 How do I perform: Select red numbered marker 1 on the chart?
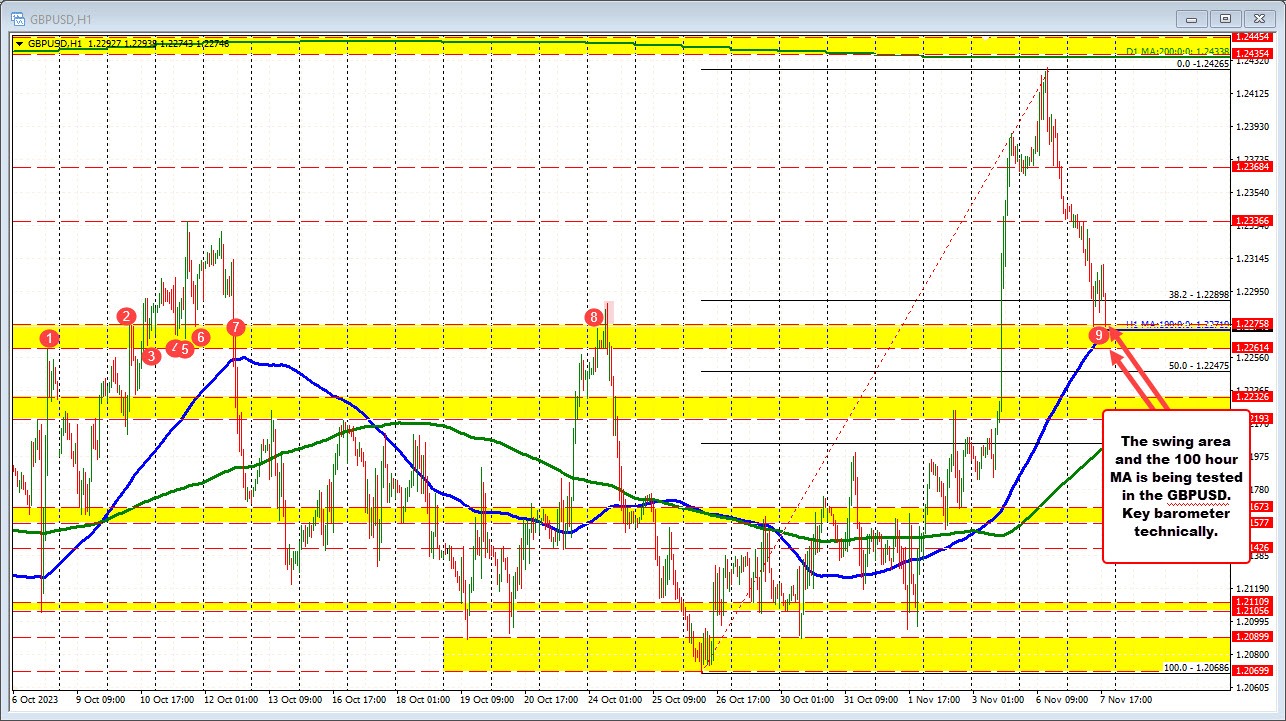click(50, 339)
